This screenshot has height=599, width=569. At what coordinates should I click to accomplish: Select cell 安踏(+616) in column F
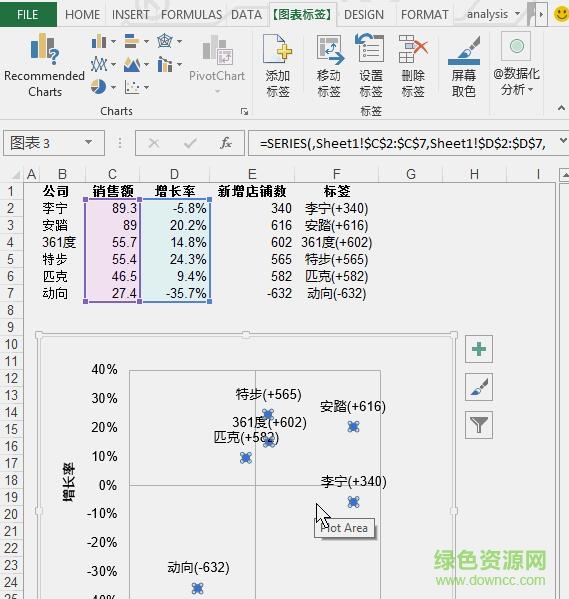click(x=336, y=225)
